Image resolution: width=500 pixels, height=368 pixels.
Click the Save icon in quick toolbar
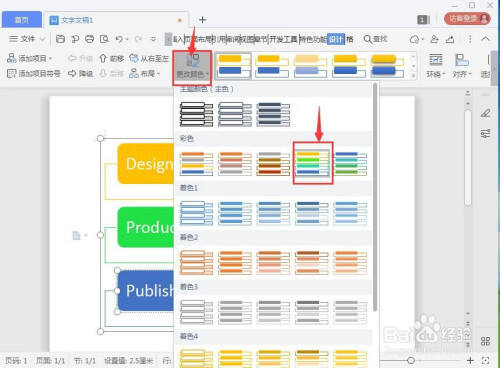60,39
